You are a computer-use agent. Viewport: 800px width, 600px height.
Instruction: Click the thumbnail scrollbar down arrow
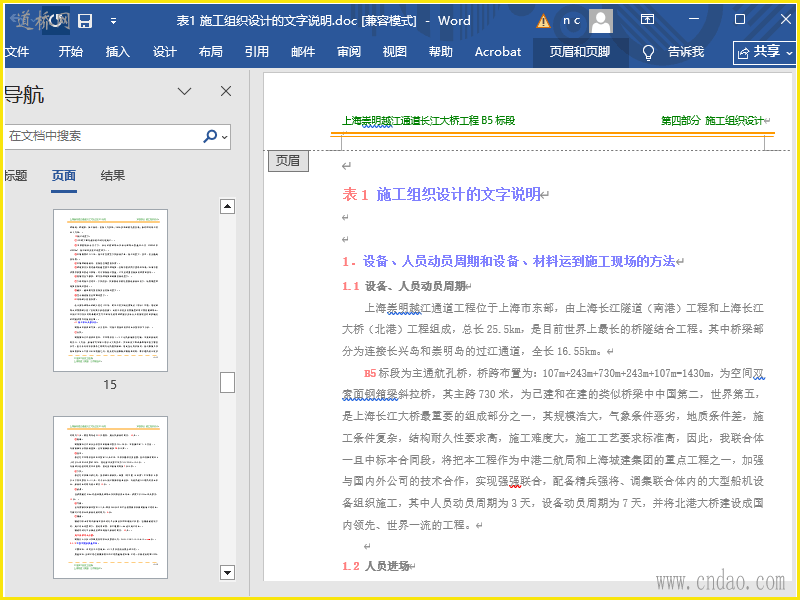pyautogui.click(x=227, y=573)
